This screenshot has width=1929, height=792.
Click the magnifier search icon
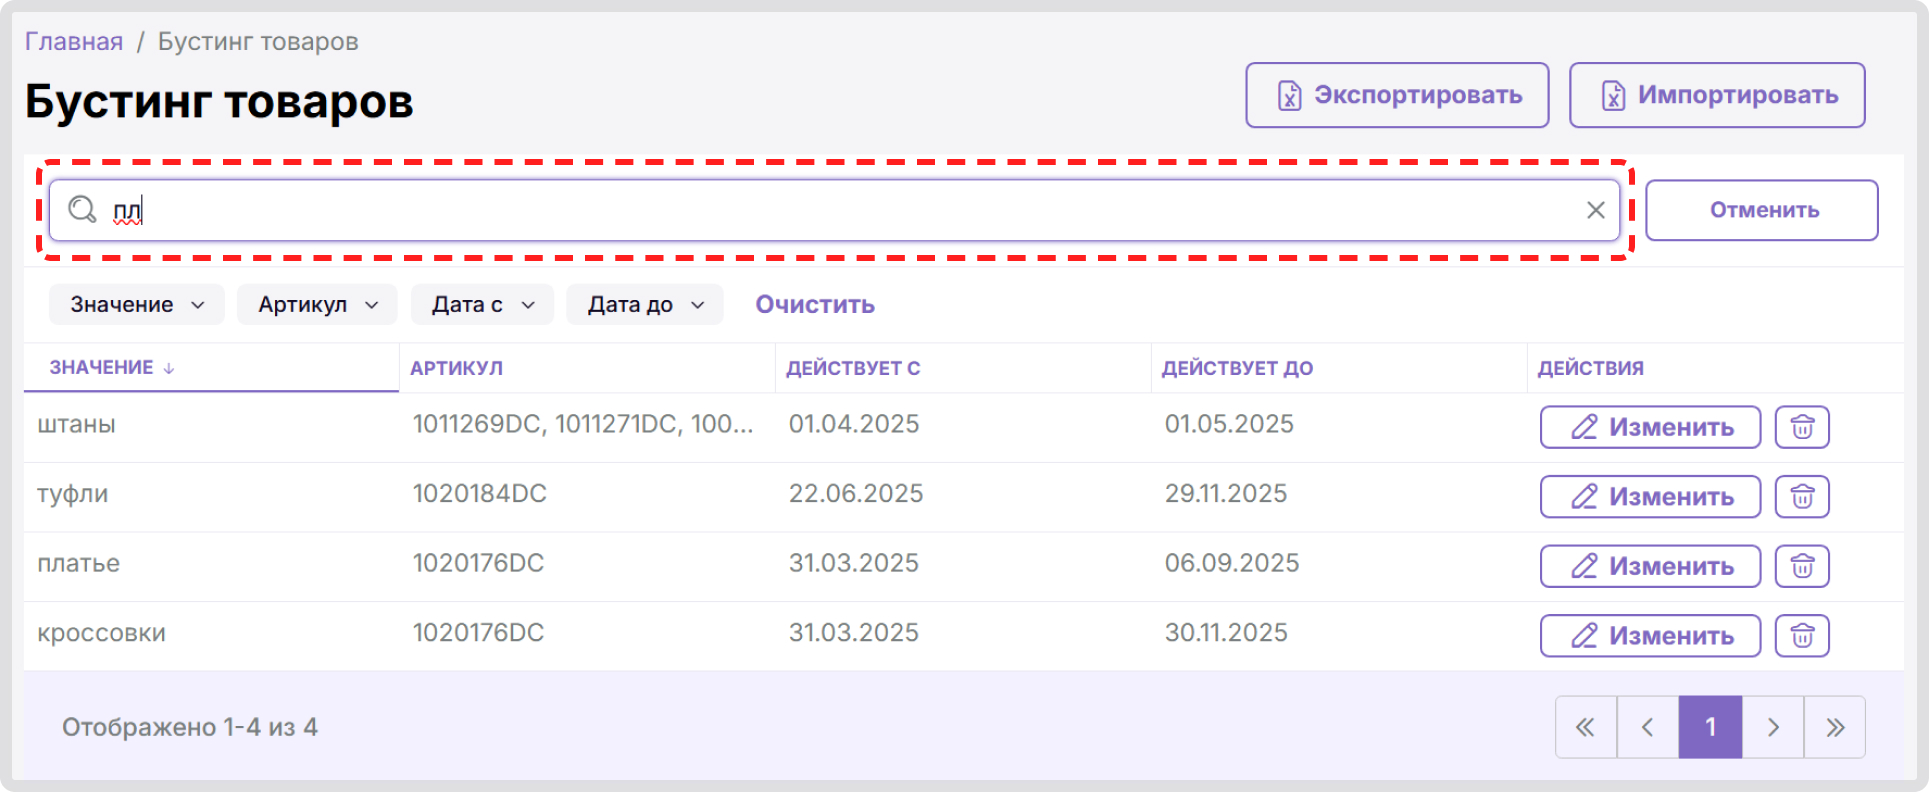(82, 210)
